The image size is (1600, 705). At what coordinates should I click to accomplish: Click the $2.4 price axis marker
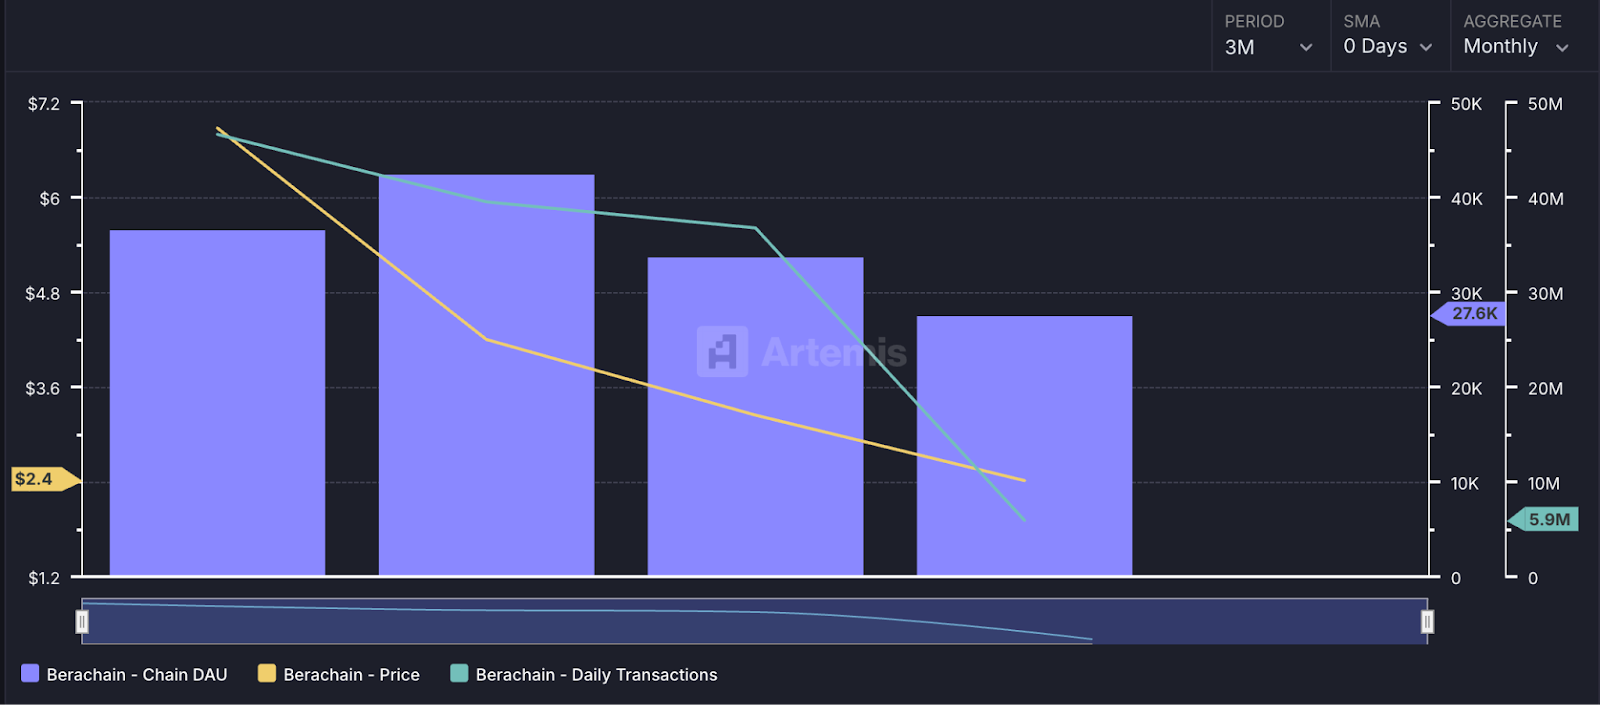pyautogui.click(x=44, y=479)
